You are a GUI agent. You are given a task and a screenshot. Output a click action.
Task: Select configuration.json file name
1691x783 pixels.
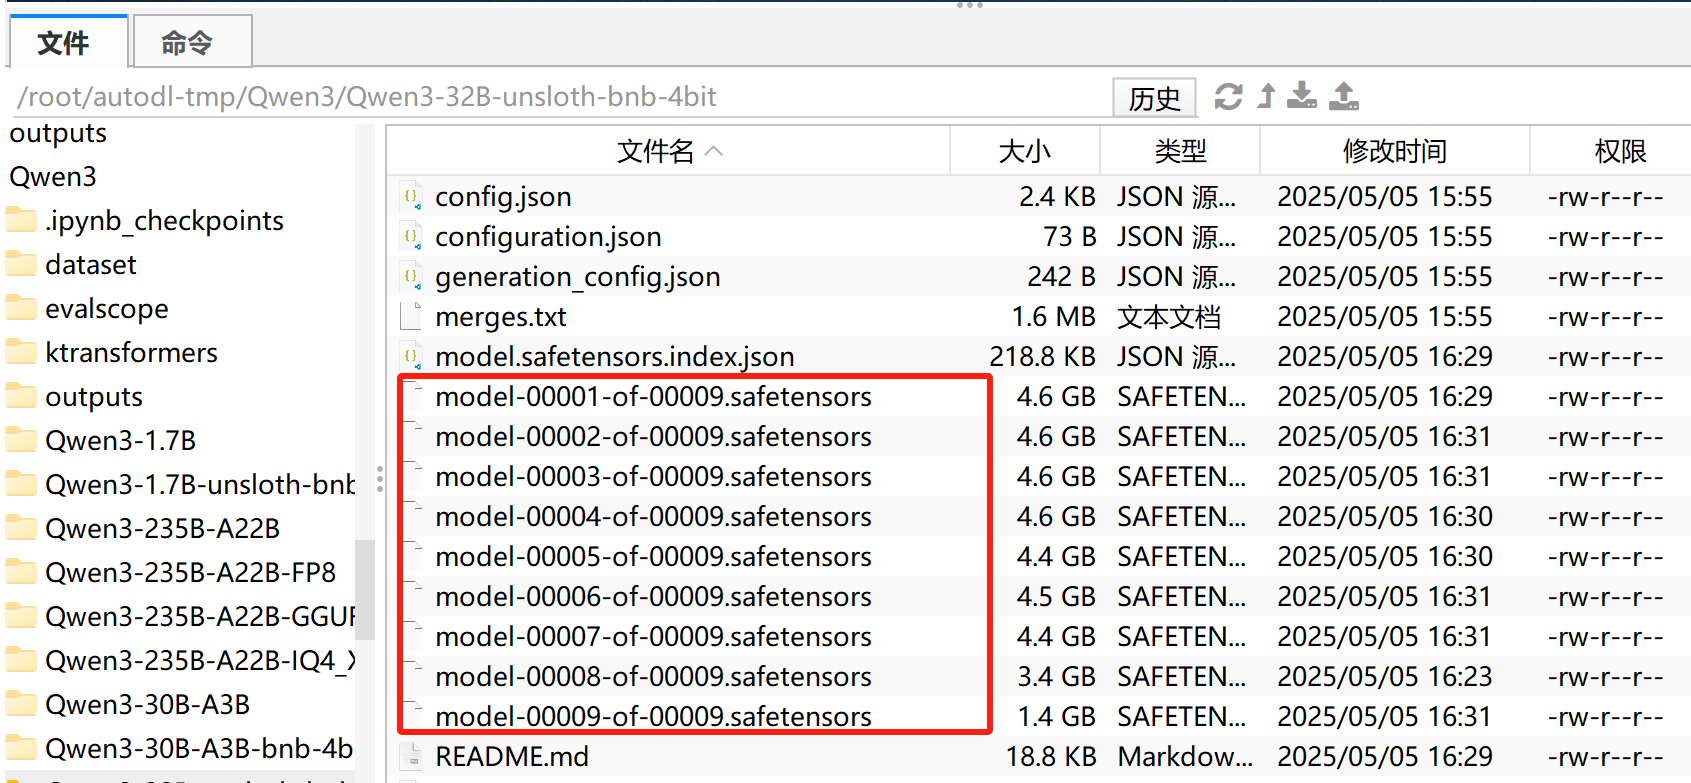tap(548, 237)
